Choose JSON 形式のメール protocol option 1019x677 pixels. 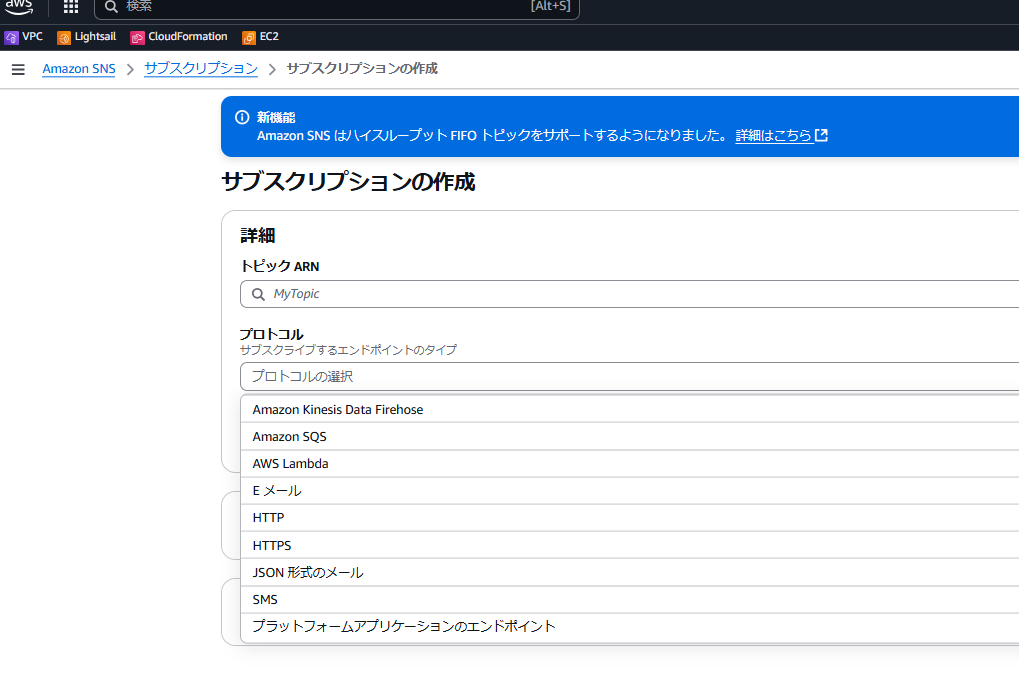(x=629, y=572)
